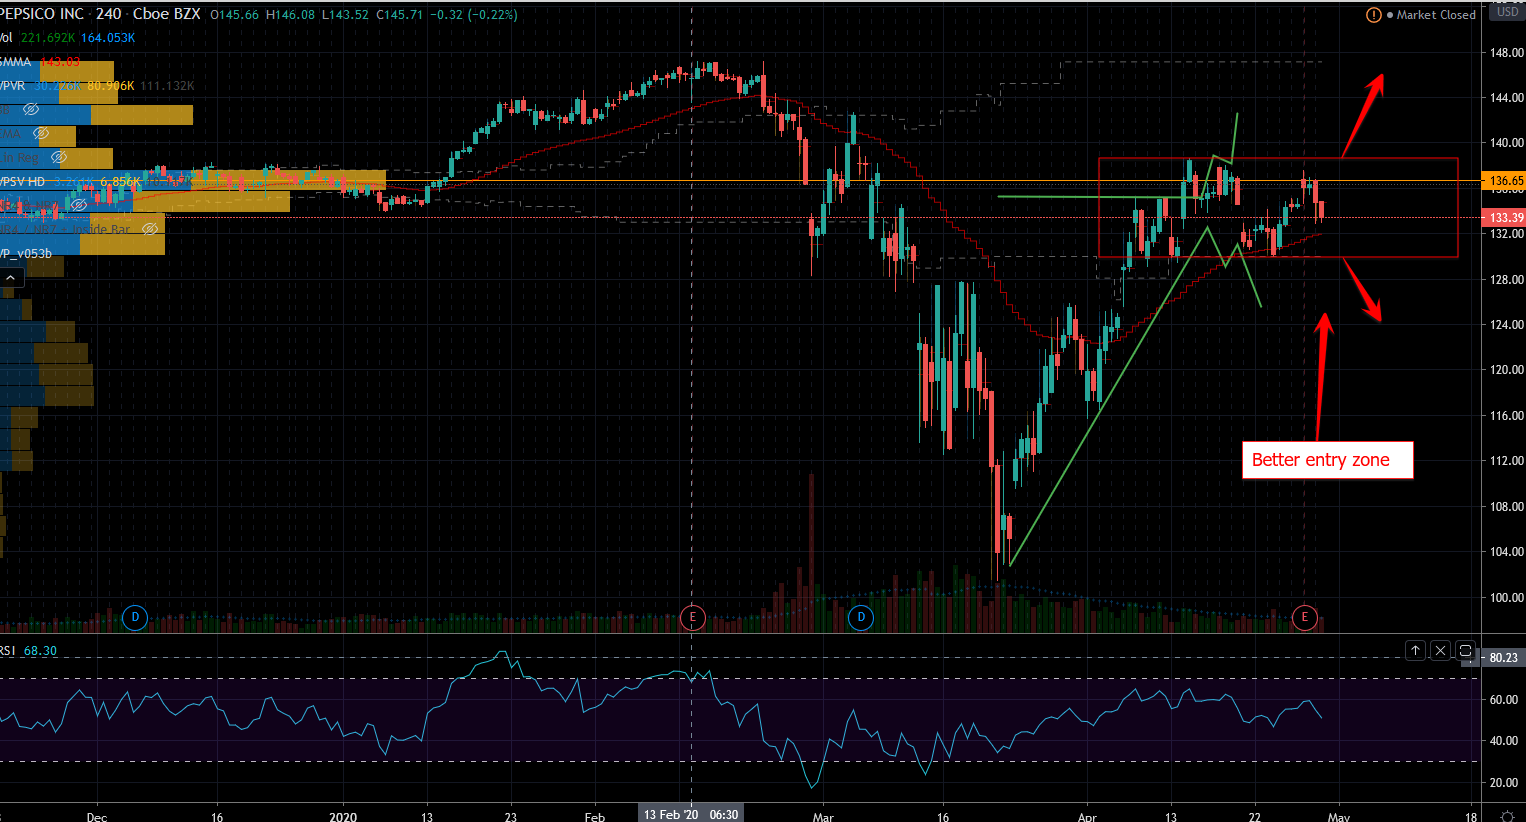Select the 'Better entry zone' text annotation

(1327, 460)
